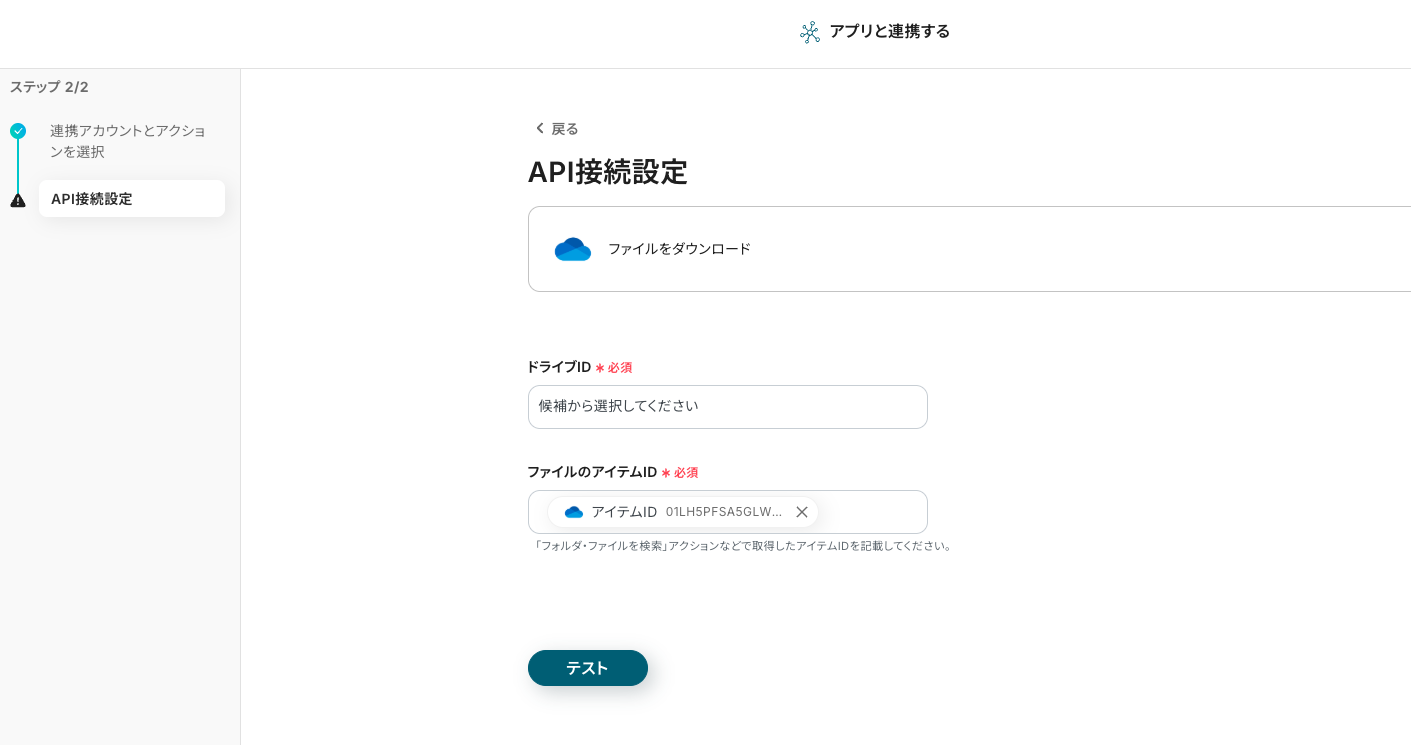Remove the アイテムID chip with its X
This screenshot has height=745, width=1411.
coord(802,512)
